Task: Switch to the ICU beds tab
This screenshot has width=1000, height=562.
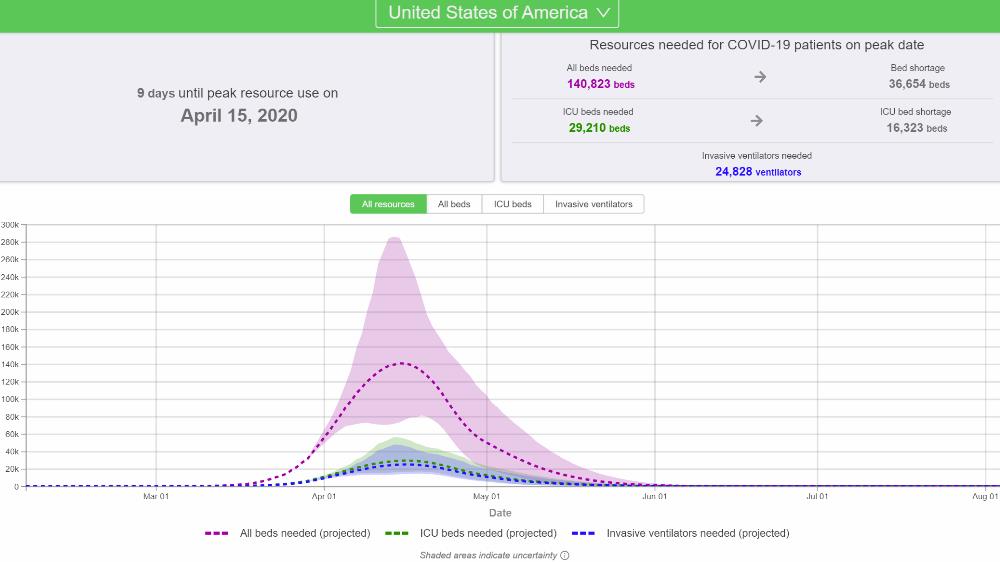Action: click(x=513, y=204)
